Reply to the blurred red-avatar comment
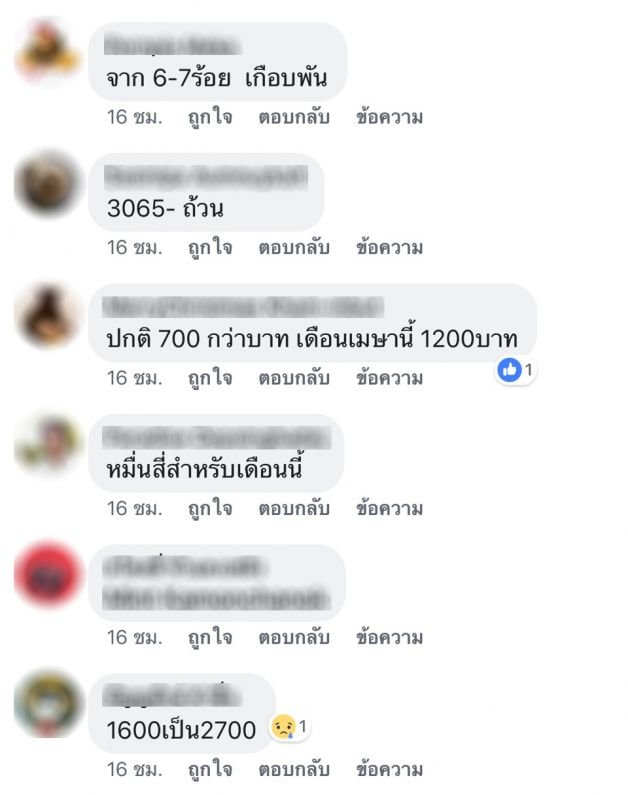The width and height of the screenshot is (628, 795). [x=294, y=638]
